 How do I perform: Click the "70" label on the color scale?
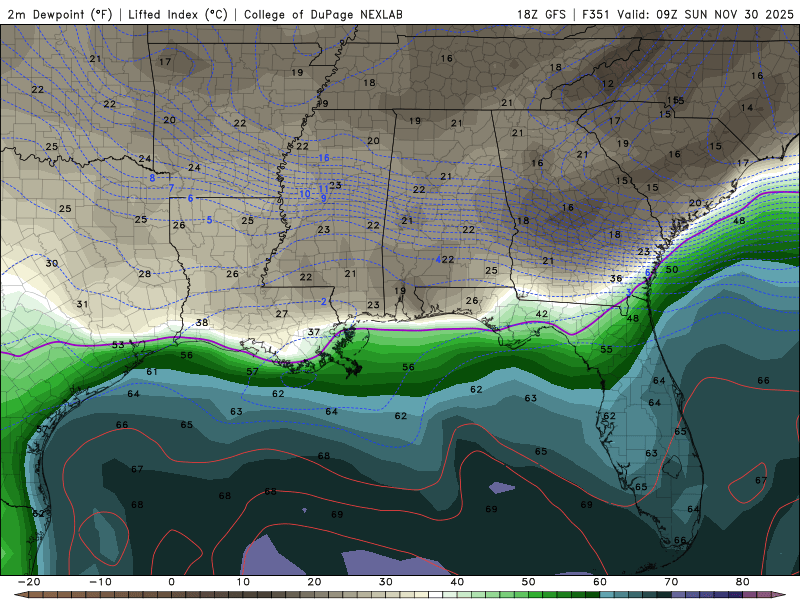tap(671, 582)
